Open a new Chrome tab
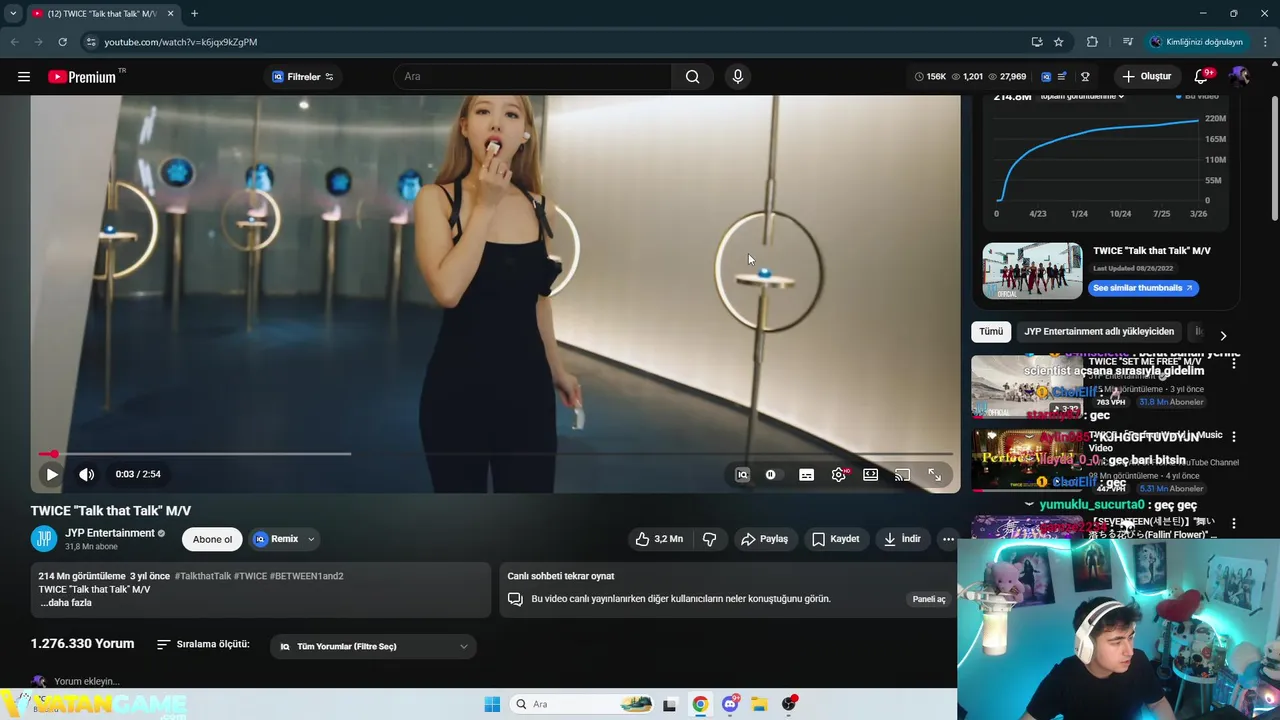This screenshot has height=720, width=1280. [194, 14]
